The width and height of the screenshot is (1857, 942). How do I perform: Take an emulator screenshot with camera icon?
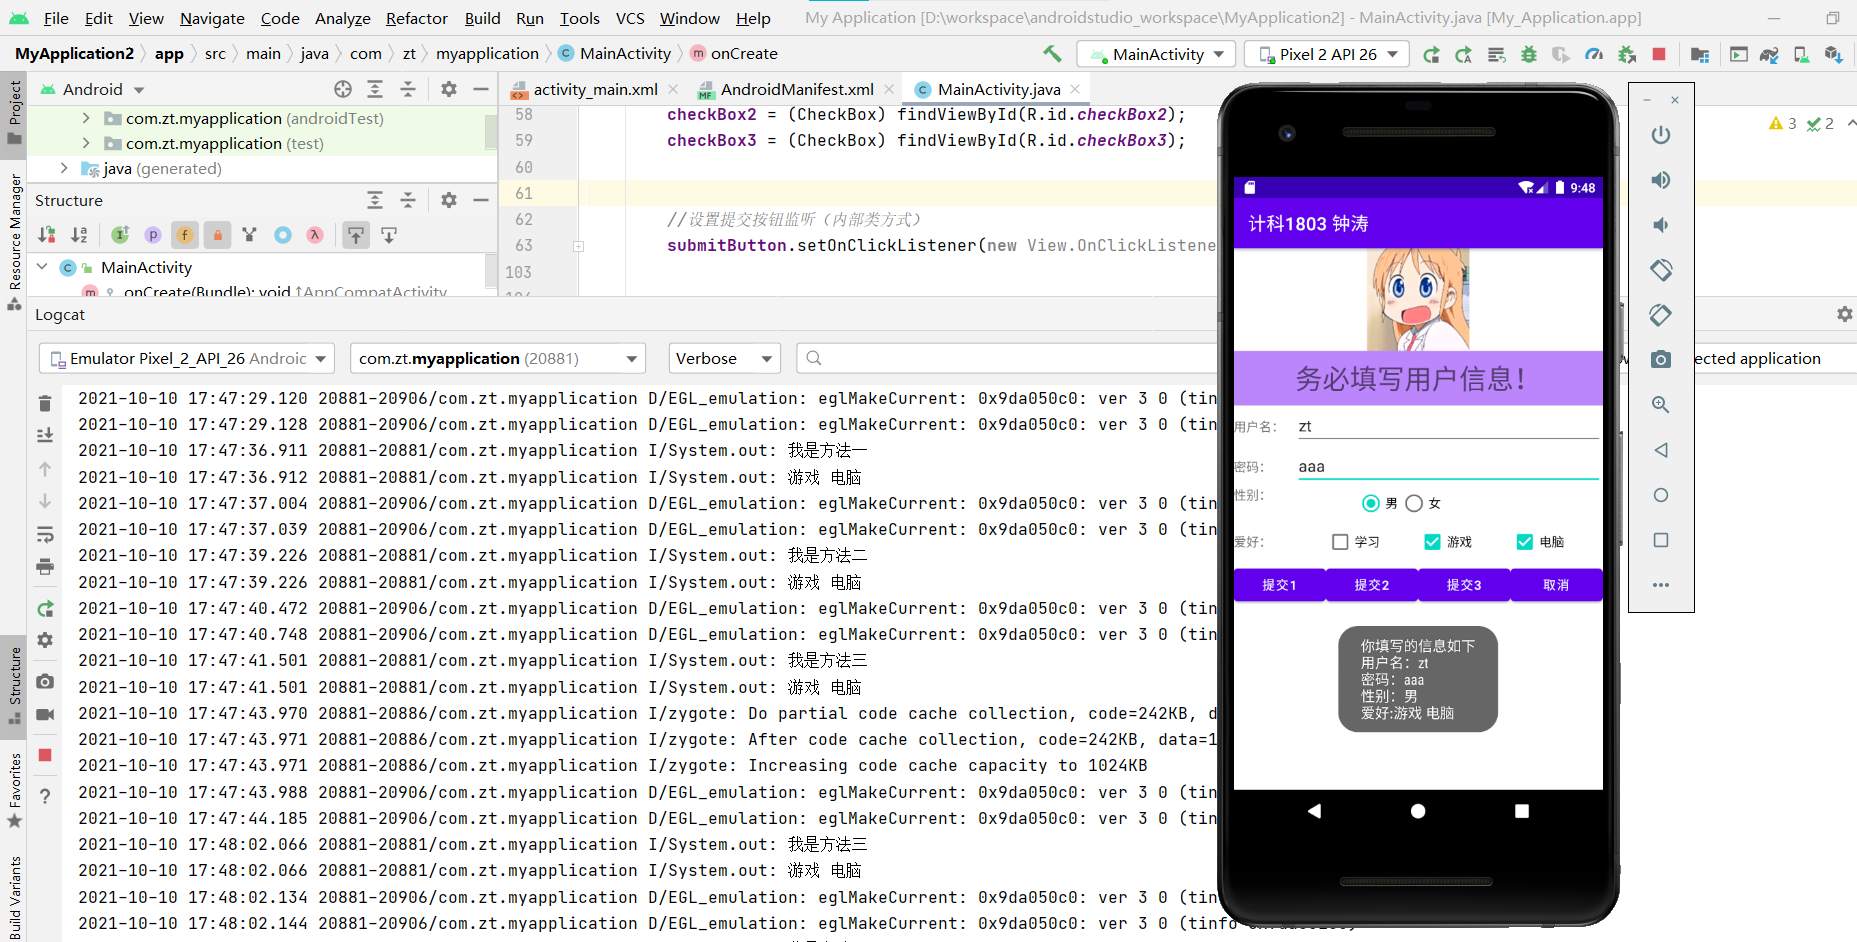click(x=1661, y=360)
